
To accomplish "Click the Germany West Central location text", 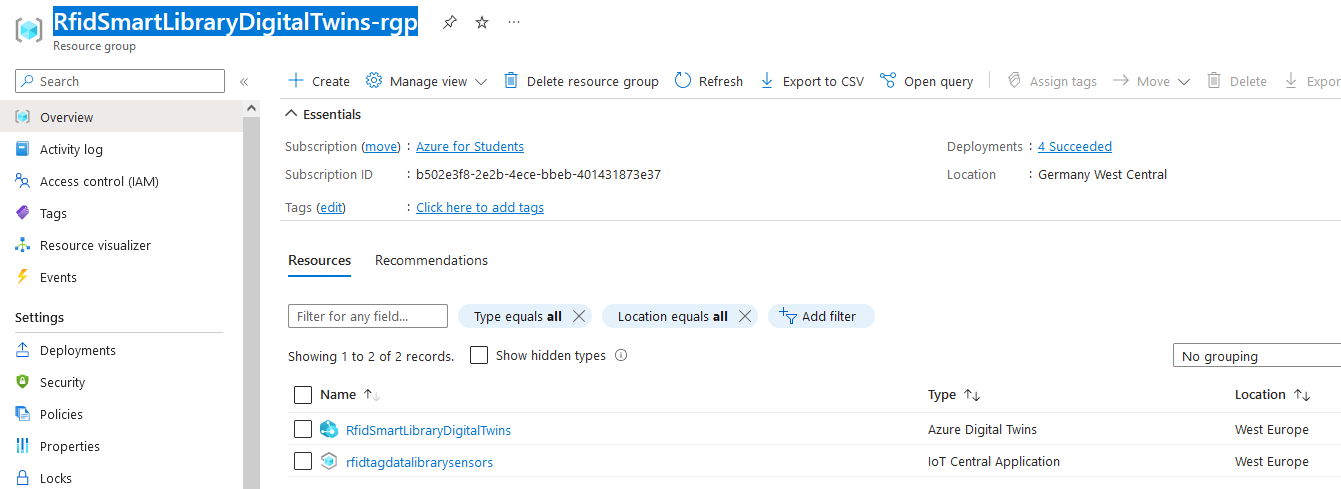I will tap(1103, 174).
